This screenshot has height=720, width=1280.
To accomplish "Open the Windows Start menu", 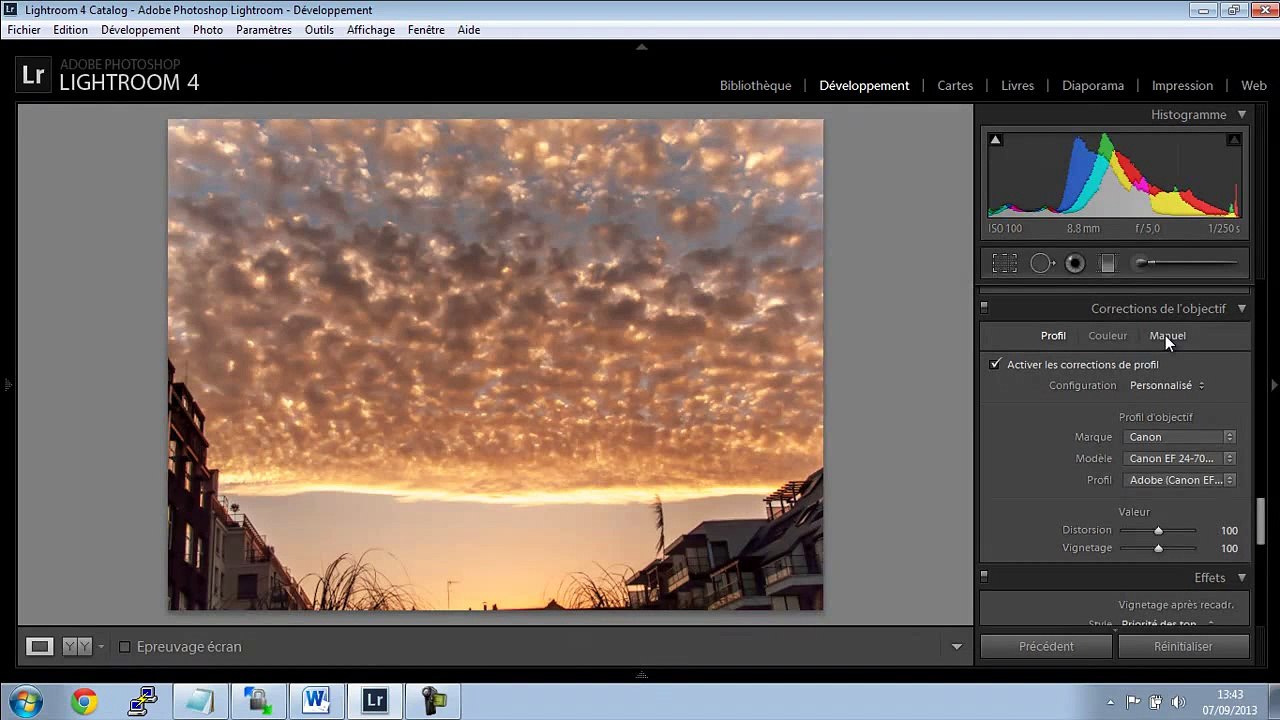I will pos(25,702).
